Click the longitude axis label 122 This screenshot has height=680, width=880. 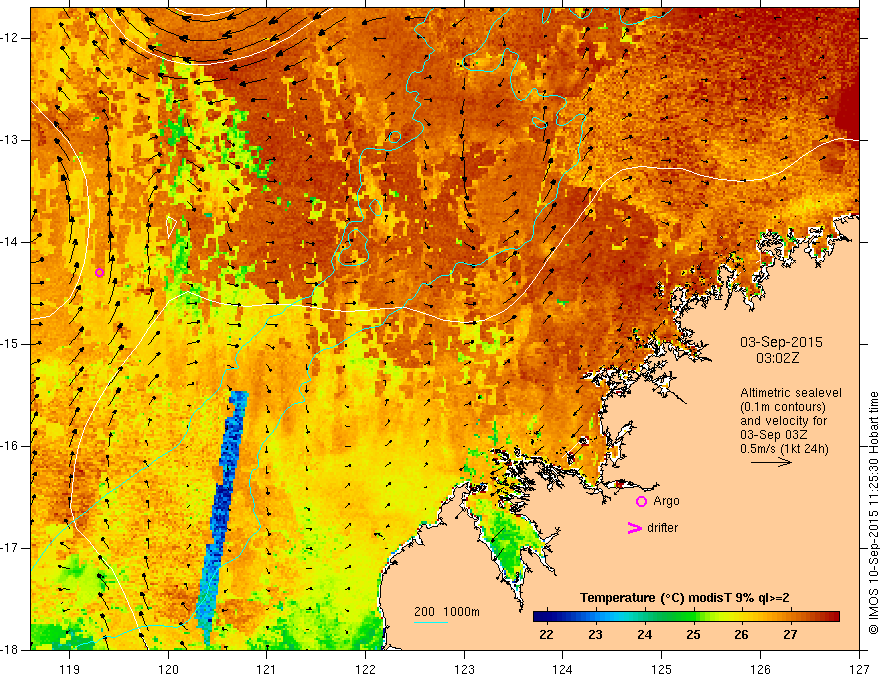pos(365,669)
